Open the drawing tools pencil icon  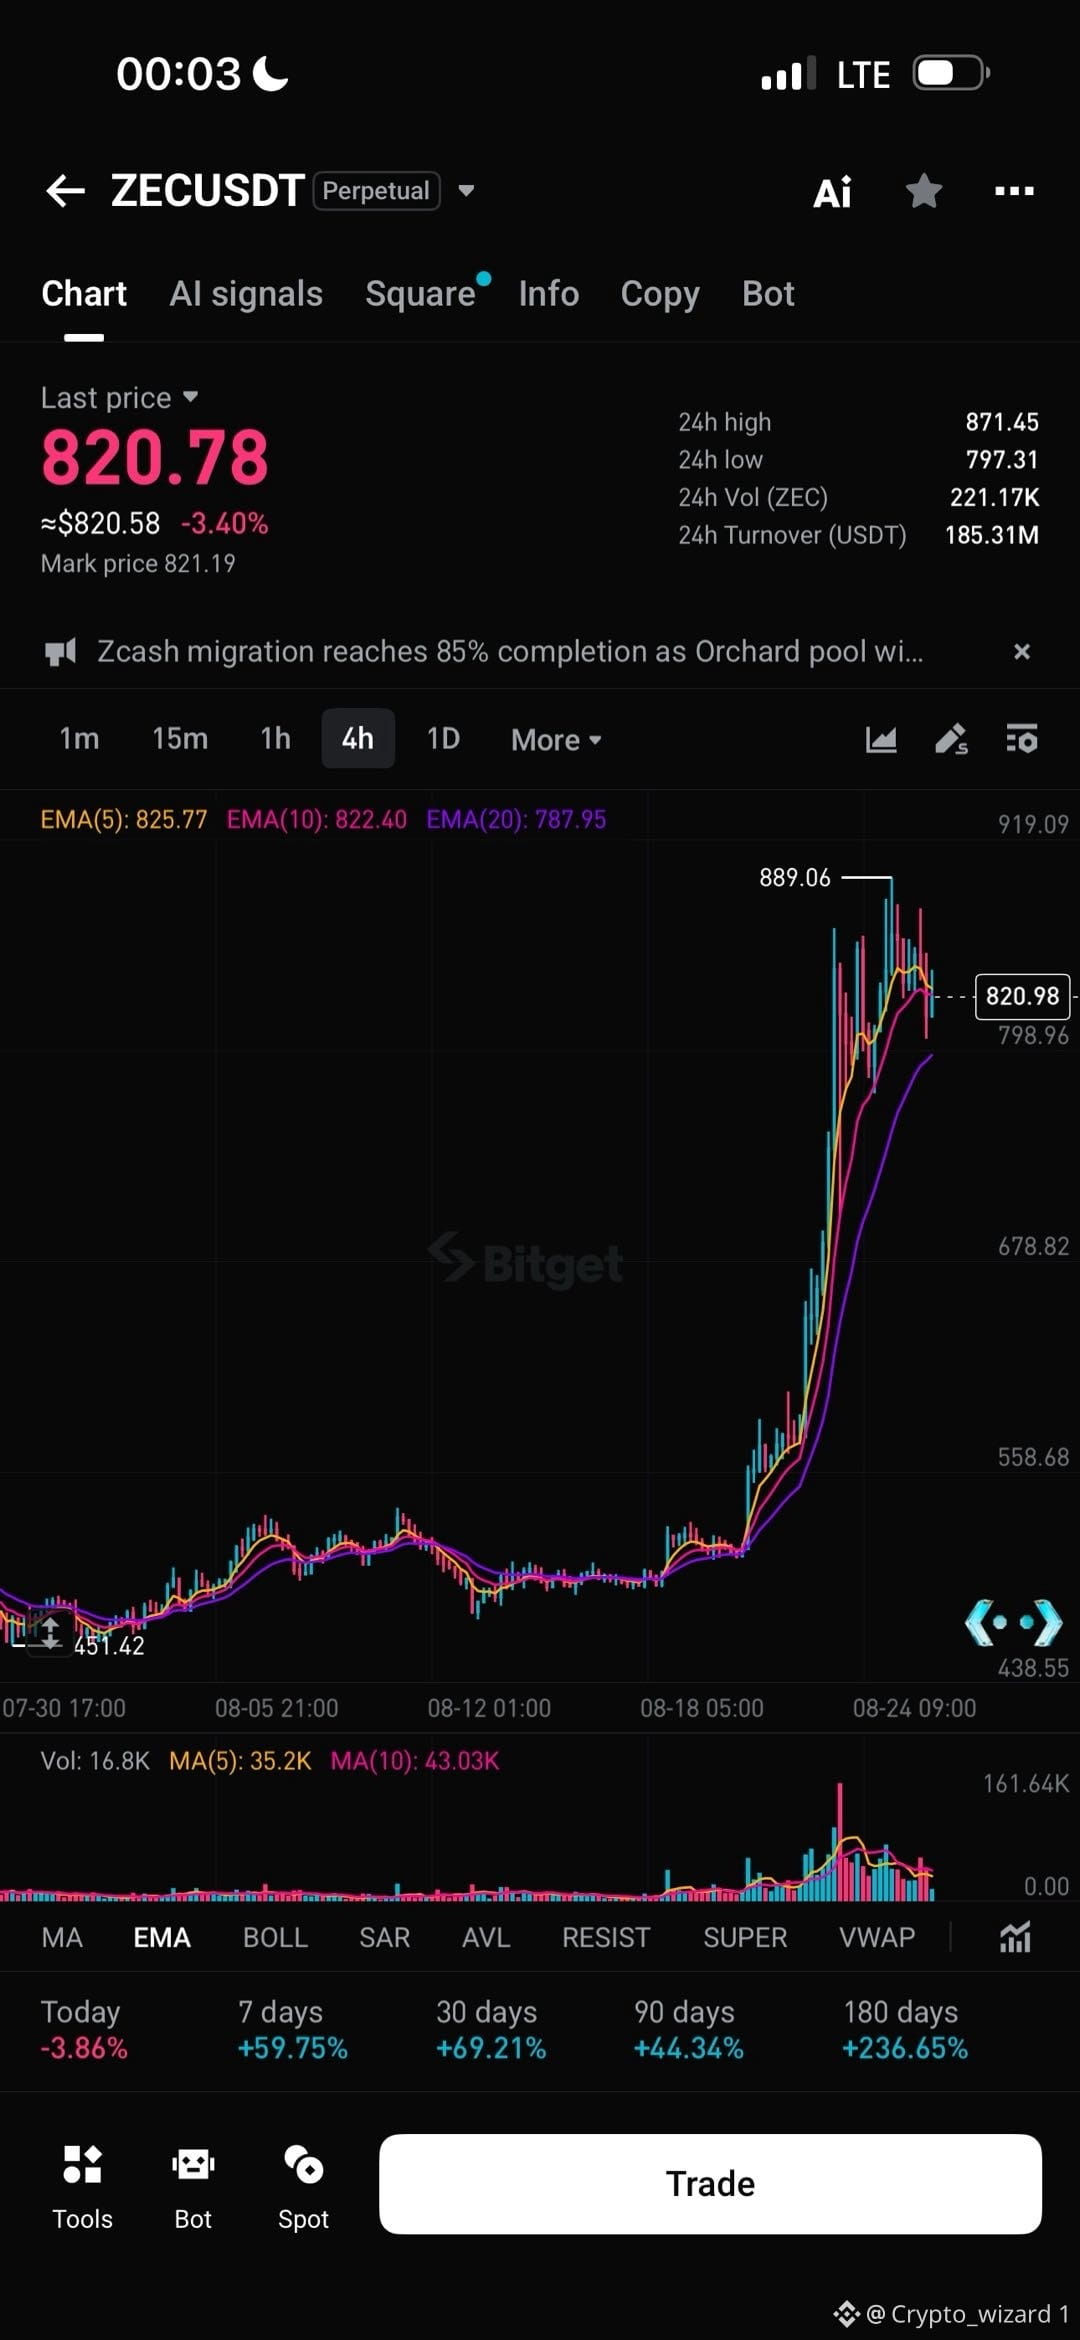951,739
